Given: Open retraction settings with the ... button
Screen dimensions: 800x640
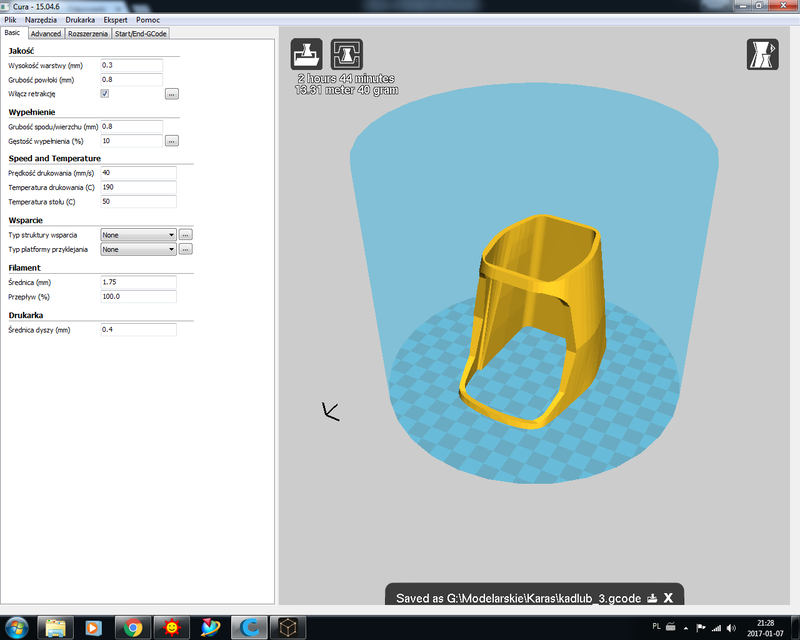Looking at the screenshot, I should tap(172, 93).
